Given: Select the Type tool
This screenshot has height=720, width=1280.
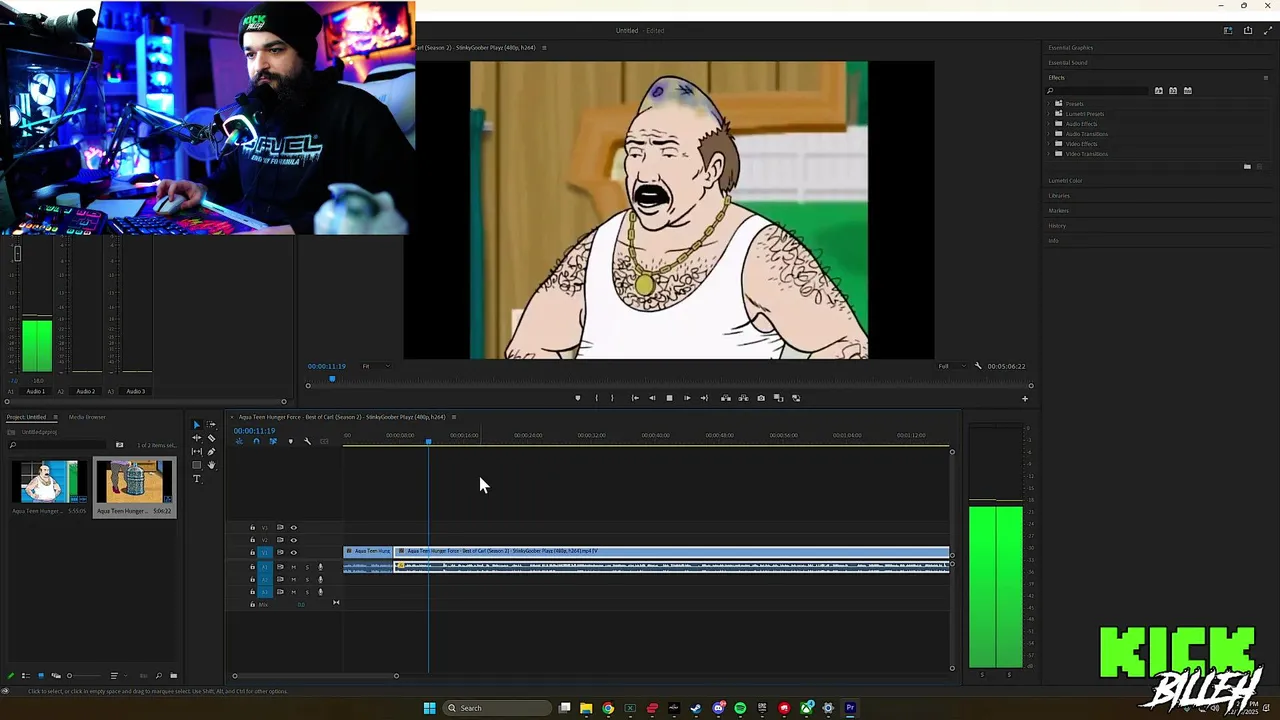Looking at the screenshot, I should 197,479.
